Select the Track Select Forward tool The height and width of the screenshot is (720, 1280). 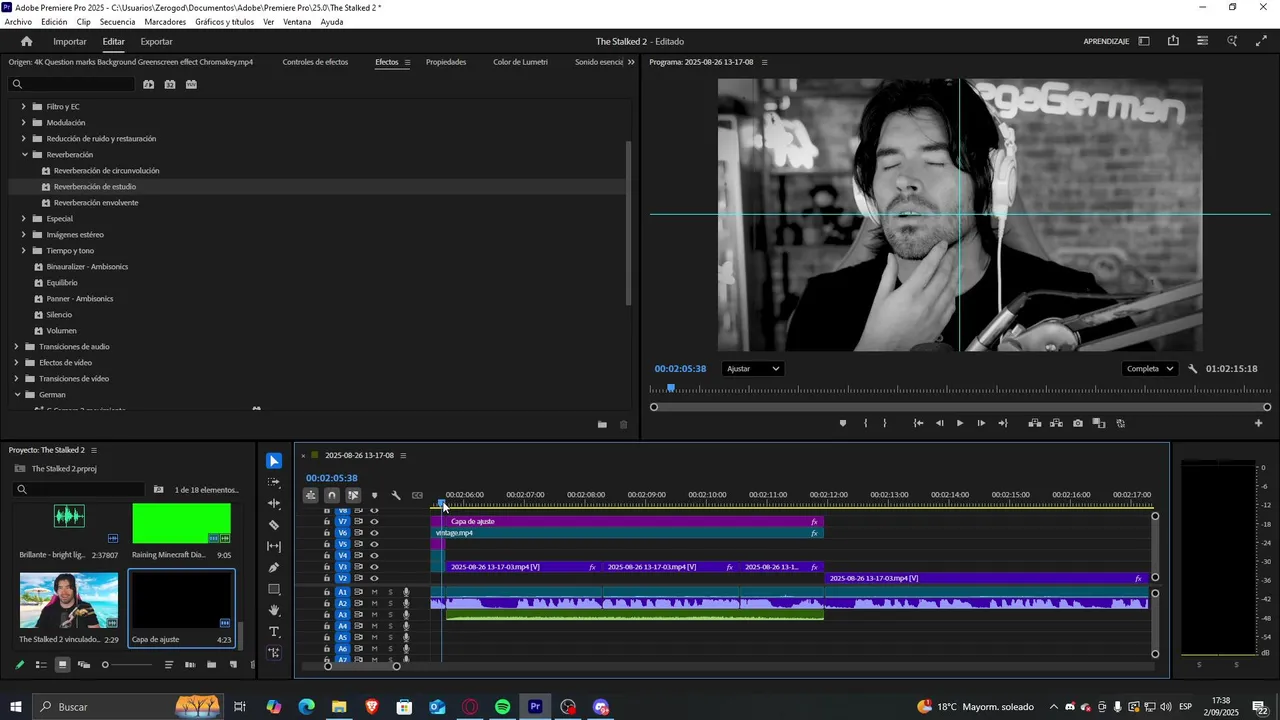pos(274,482)
